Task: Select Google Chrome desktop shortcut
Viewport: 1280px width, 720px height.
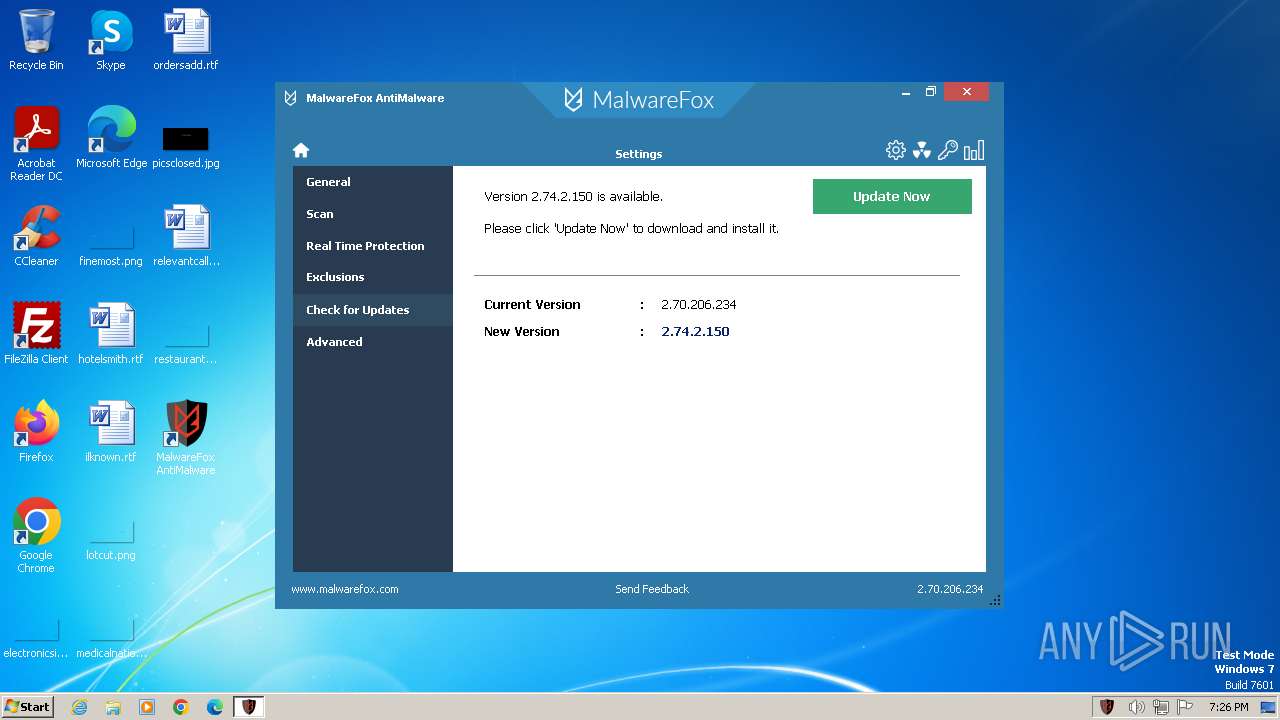Action: [x=36, y=536]
